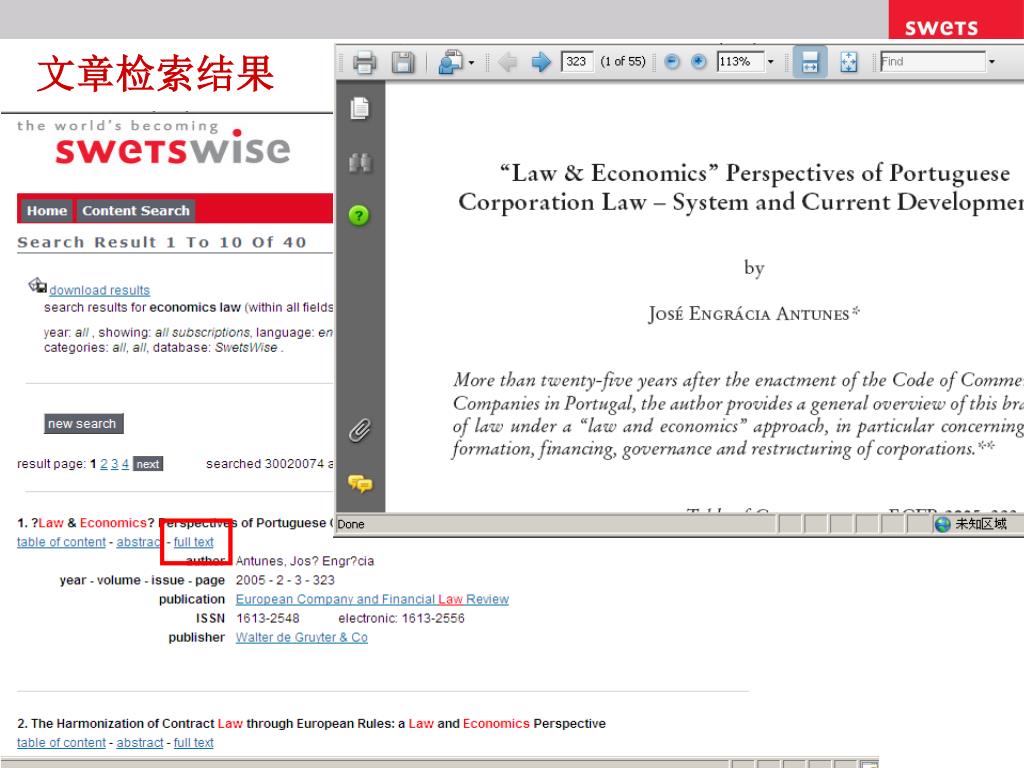Open table of content for result 2
This screenshot has width=1024, height=768.
click(61, 743)
